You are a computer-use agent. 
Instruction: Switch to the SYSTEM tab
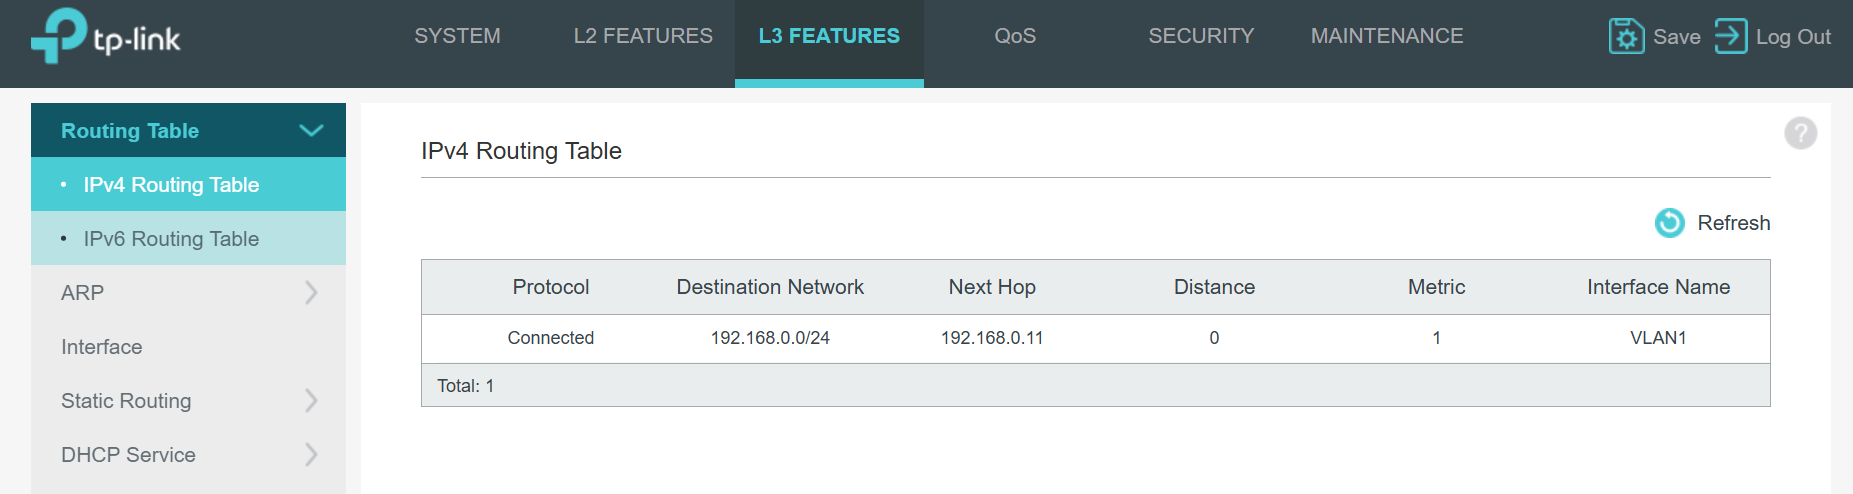457,36
